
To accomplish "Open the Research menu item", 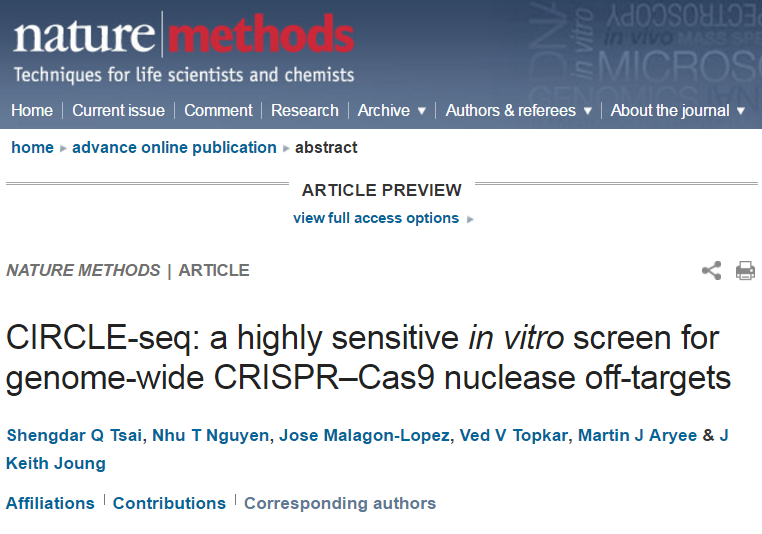I will point(305,110).
